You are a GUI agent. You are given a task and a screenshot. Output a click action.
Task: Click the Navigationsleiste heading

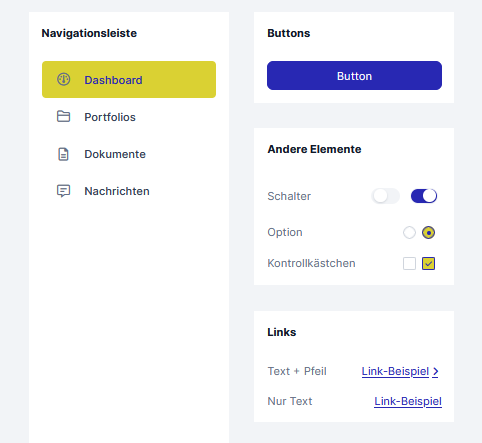pos(89,33)
